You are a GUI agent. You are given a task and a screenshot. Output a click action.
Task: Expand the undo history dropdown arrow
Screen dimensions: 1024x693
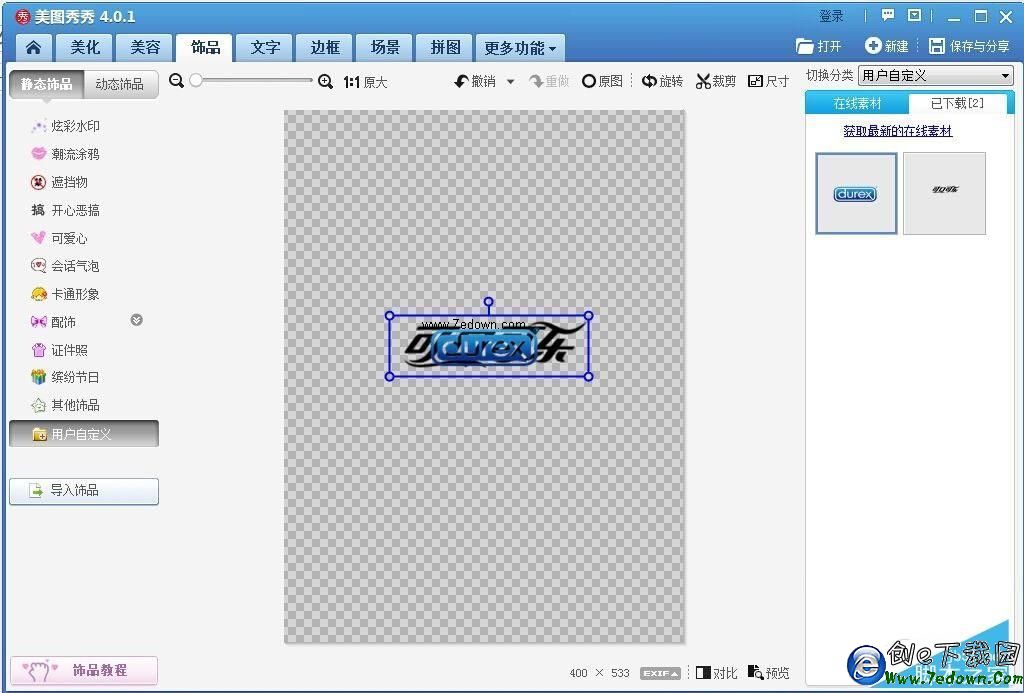(x=511, y=82)
